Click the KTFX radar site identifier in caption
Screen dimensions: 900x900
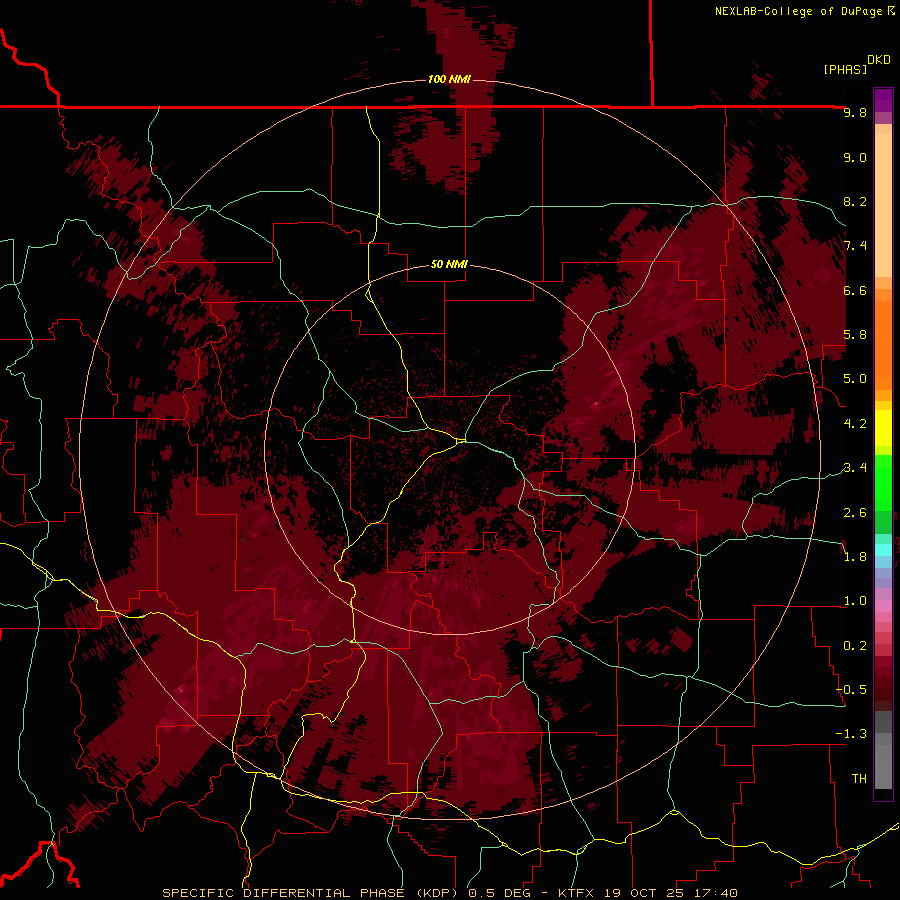575,893
